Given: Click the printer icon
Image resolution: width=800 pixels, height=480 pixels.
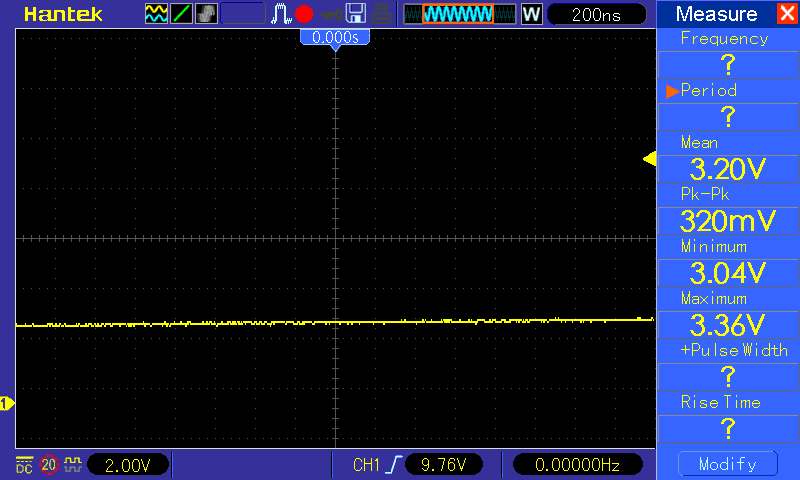Looking at the screenshot, I should click(x=381, y=14).
